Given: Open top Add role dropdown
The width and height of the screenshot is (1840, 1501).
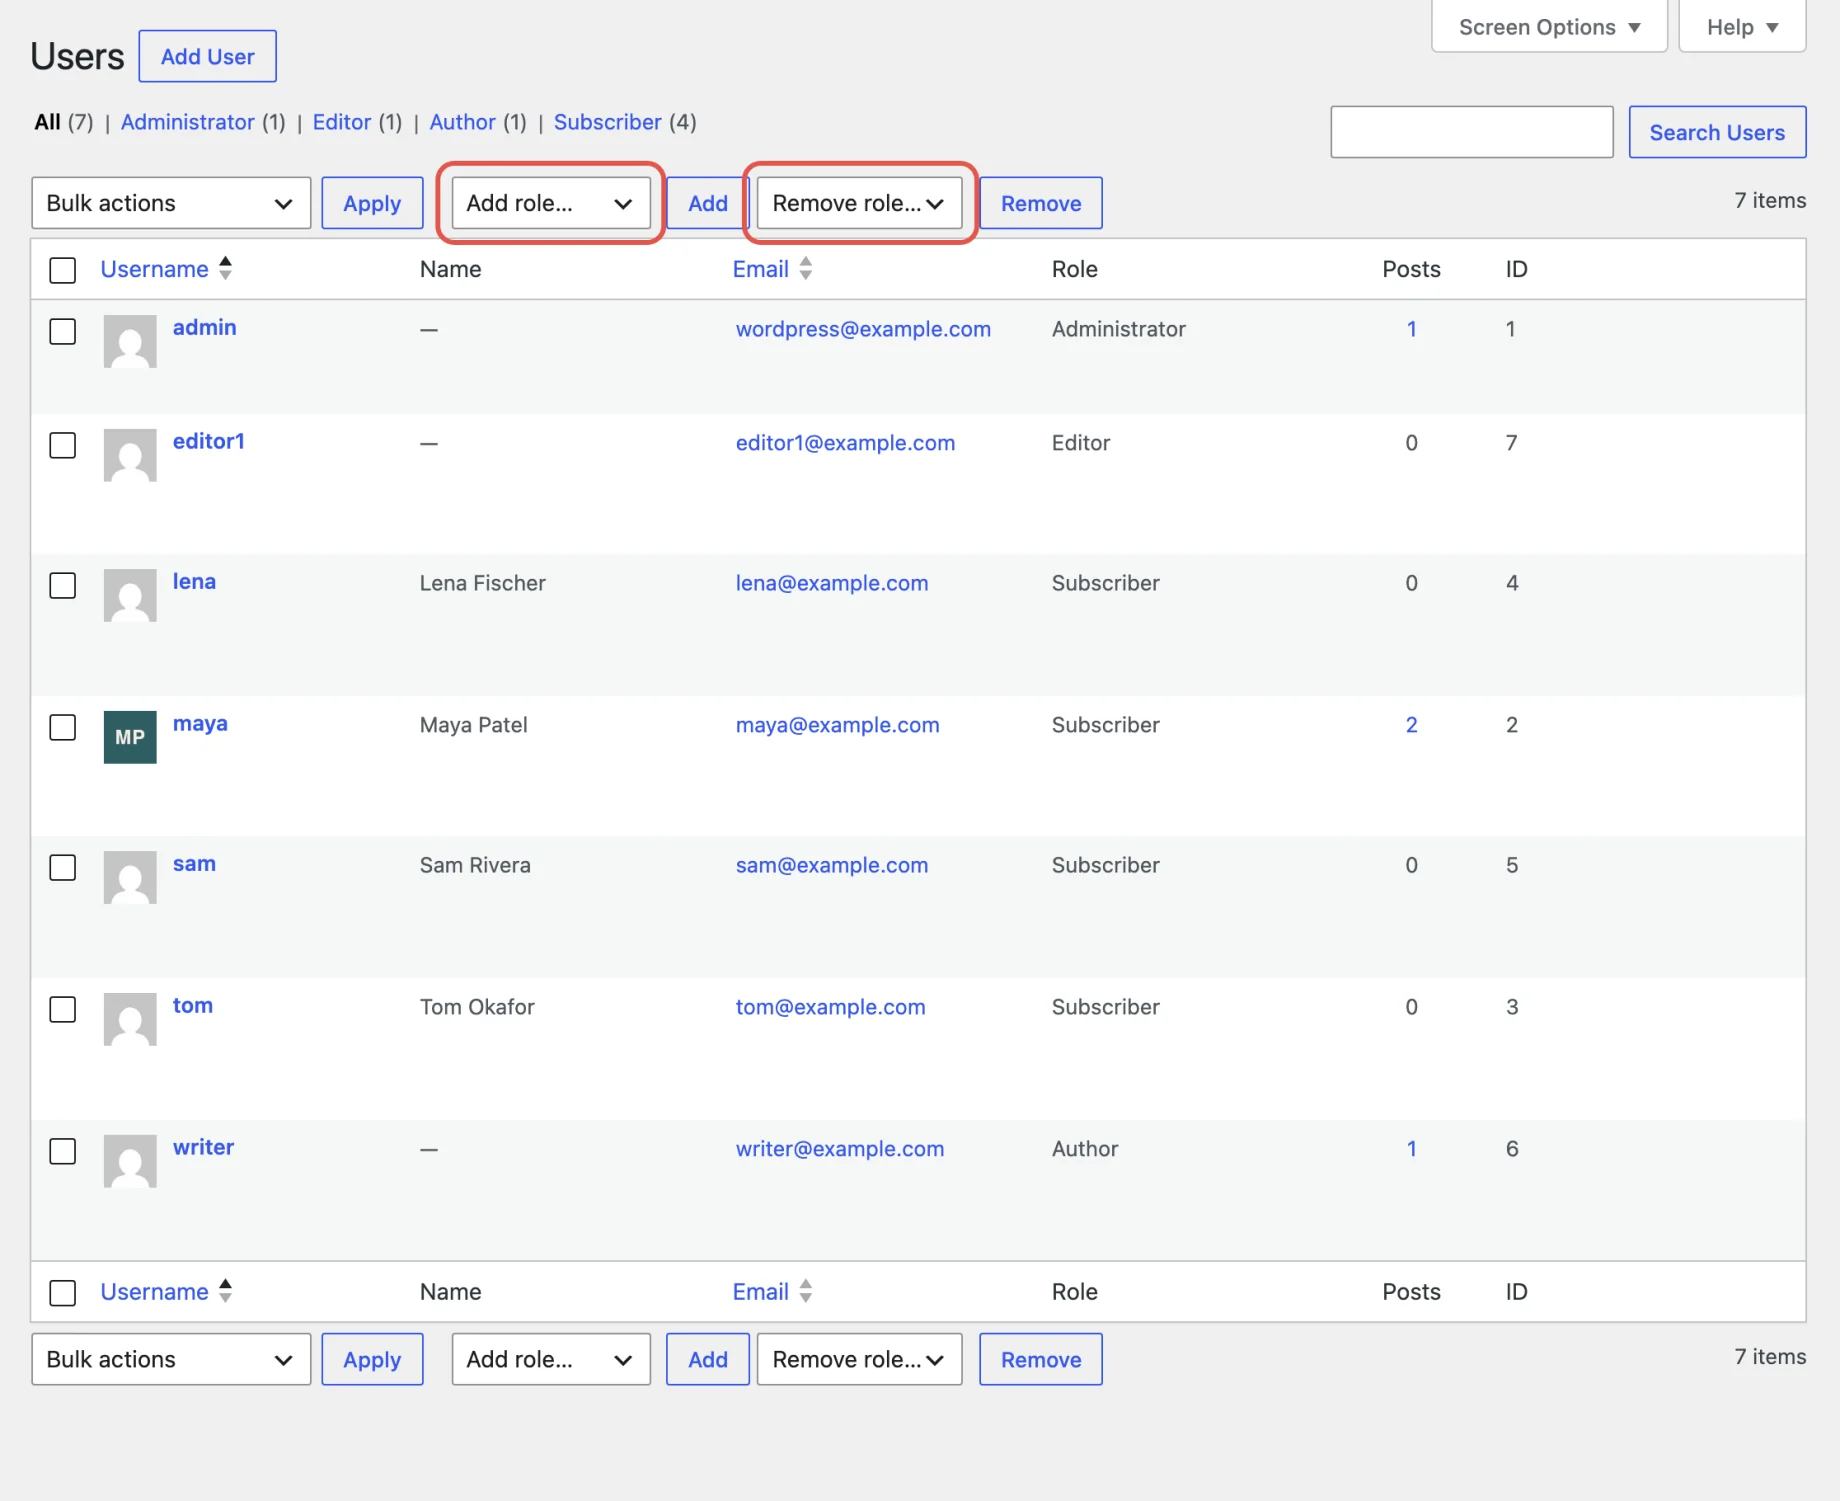Looking at the screenshot, I should tap(551, 203).
